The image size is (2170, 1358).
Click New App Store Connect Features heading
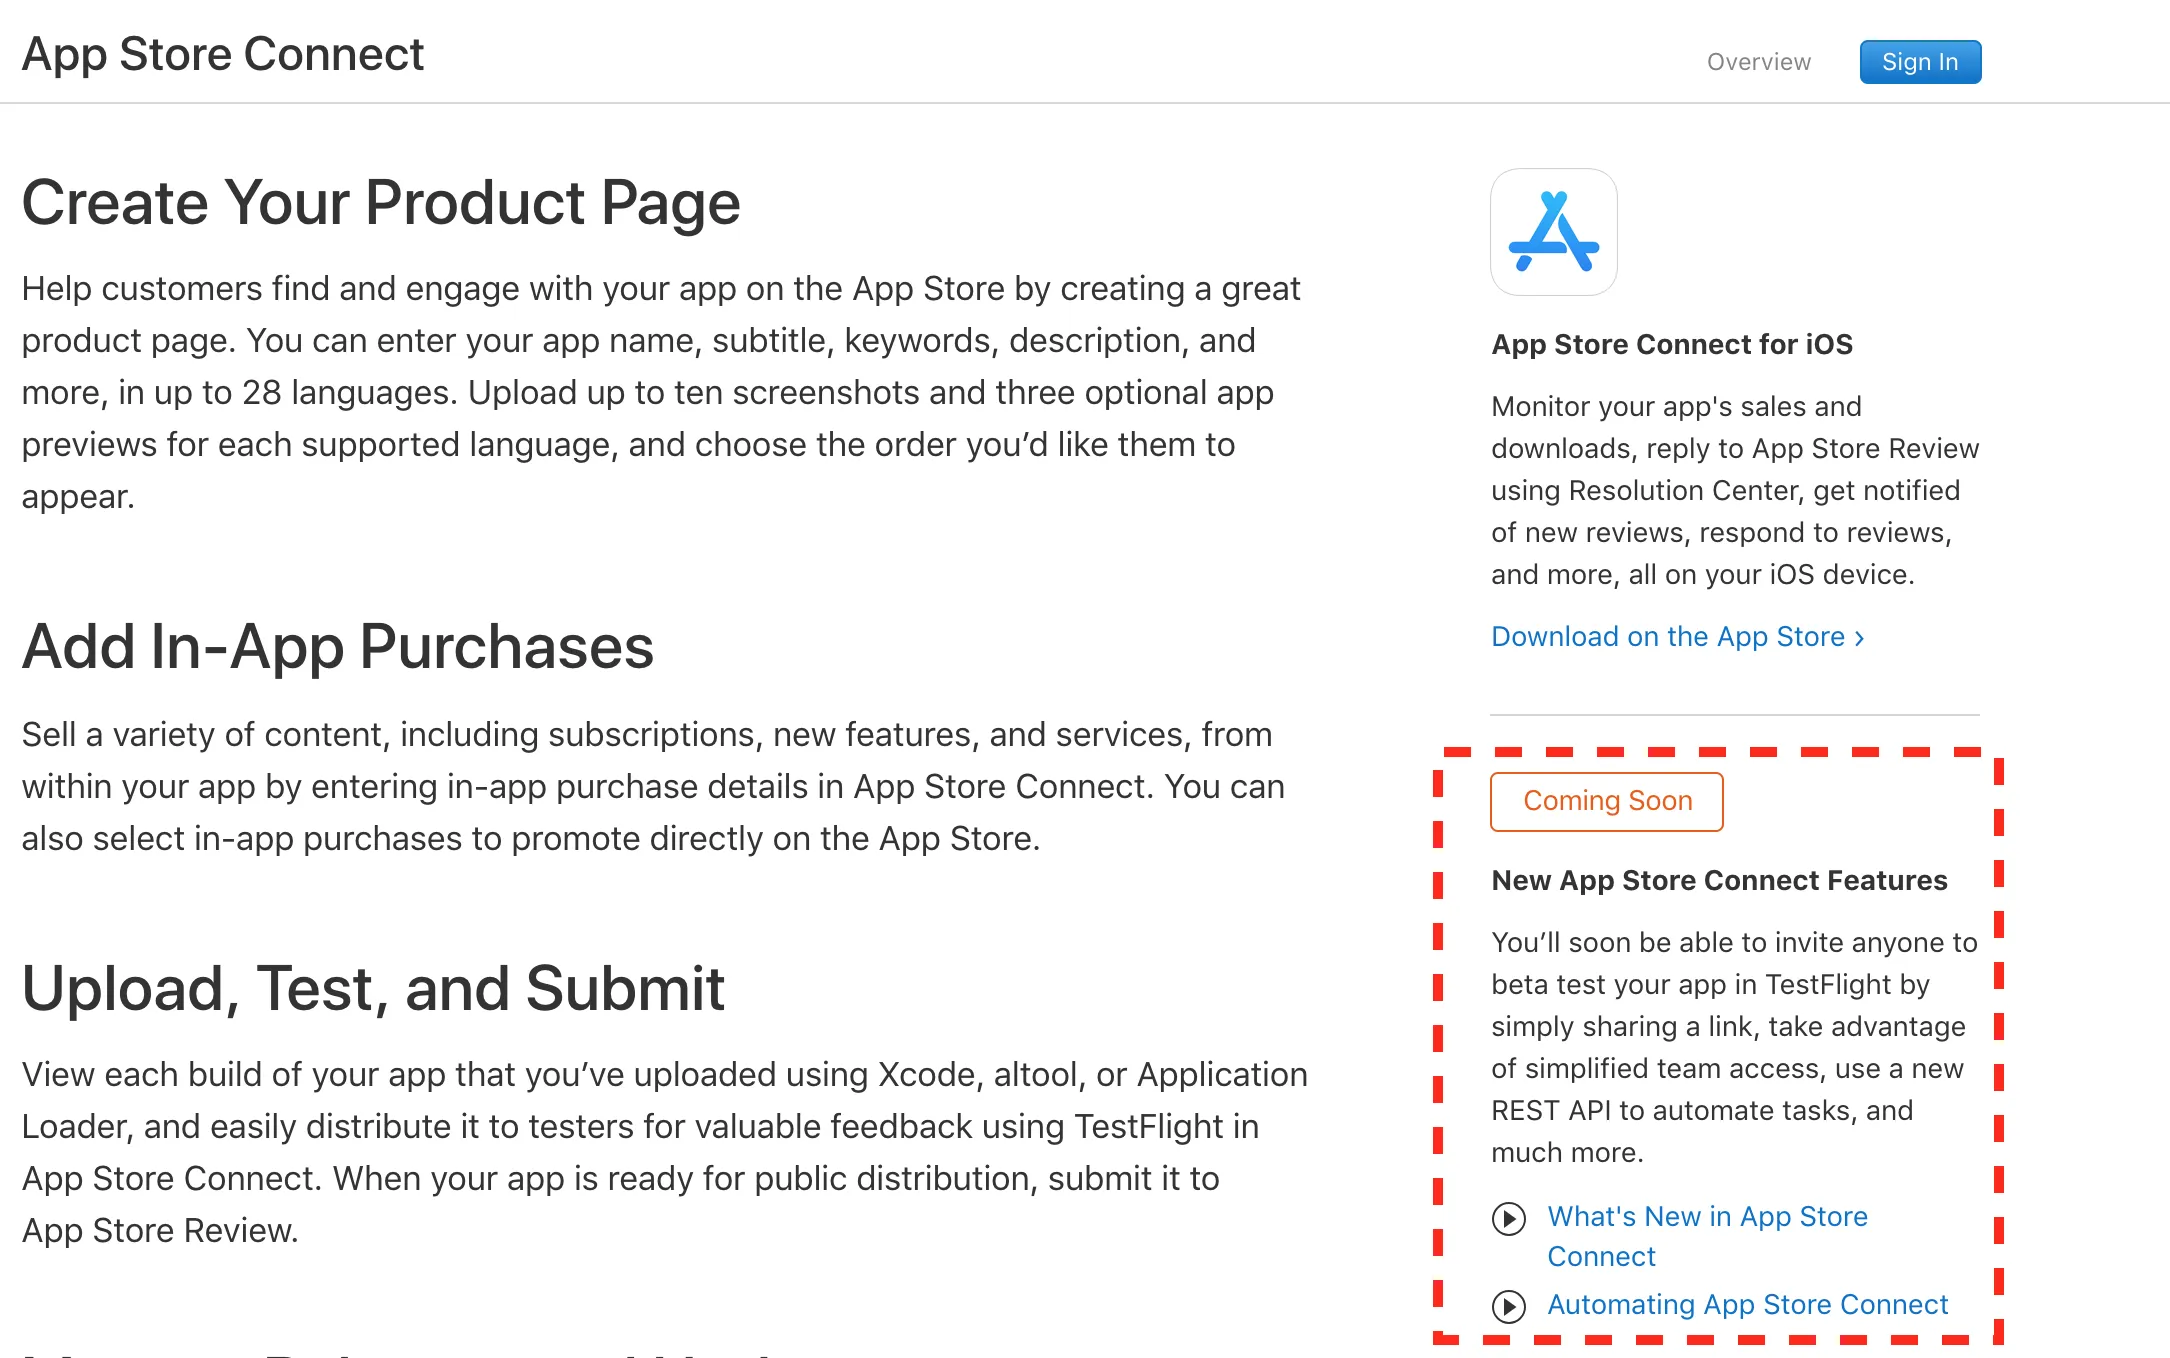(x=1718, y=881)
